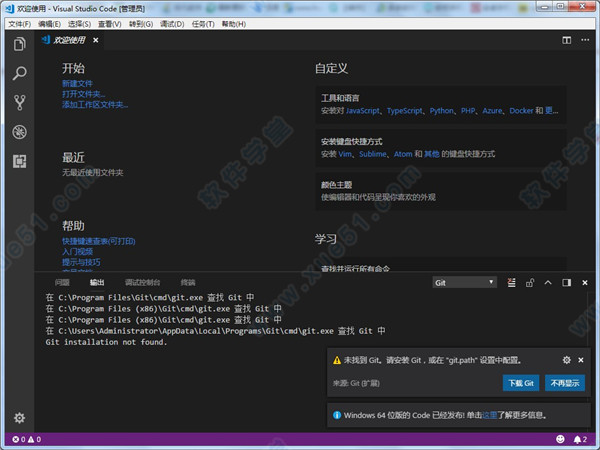Viewport: 600px width, 450px height.
Task: Click the VS Code logo in title bar
Action: [x=10, y=8]
